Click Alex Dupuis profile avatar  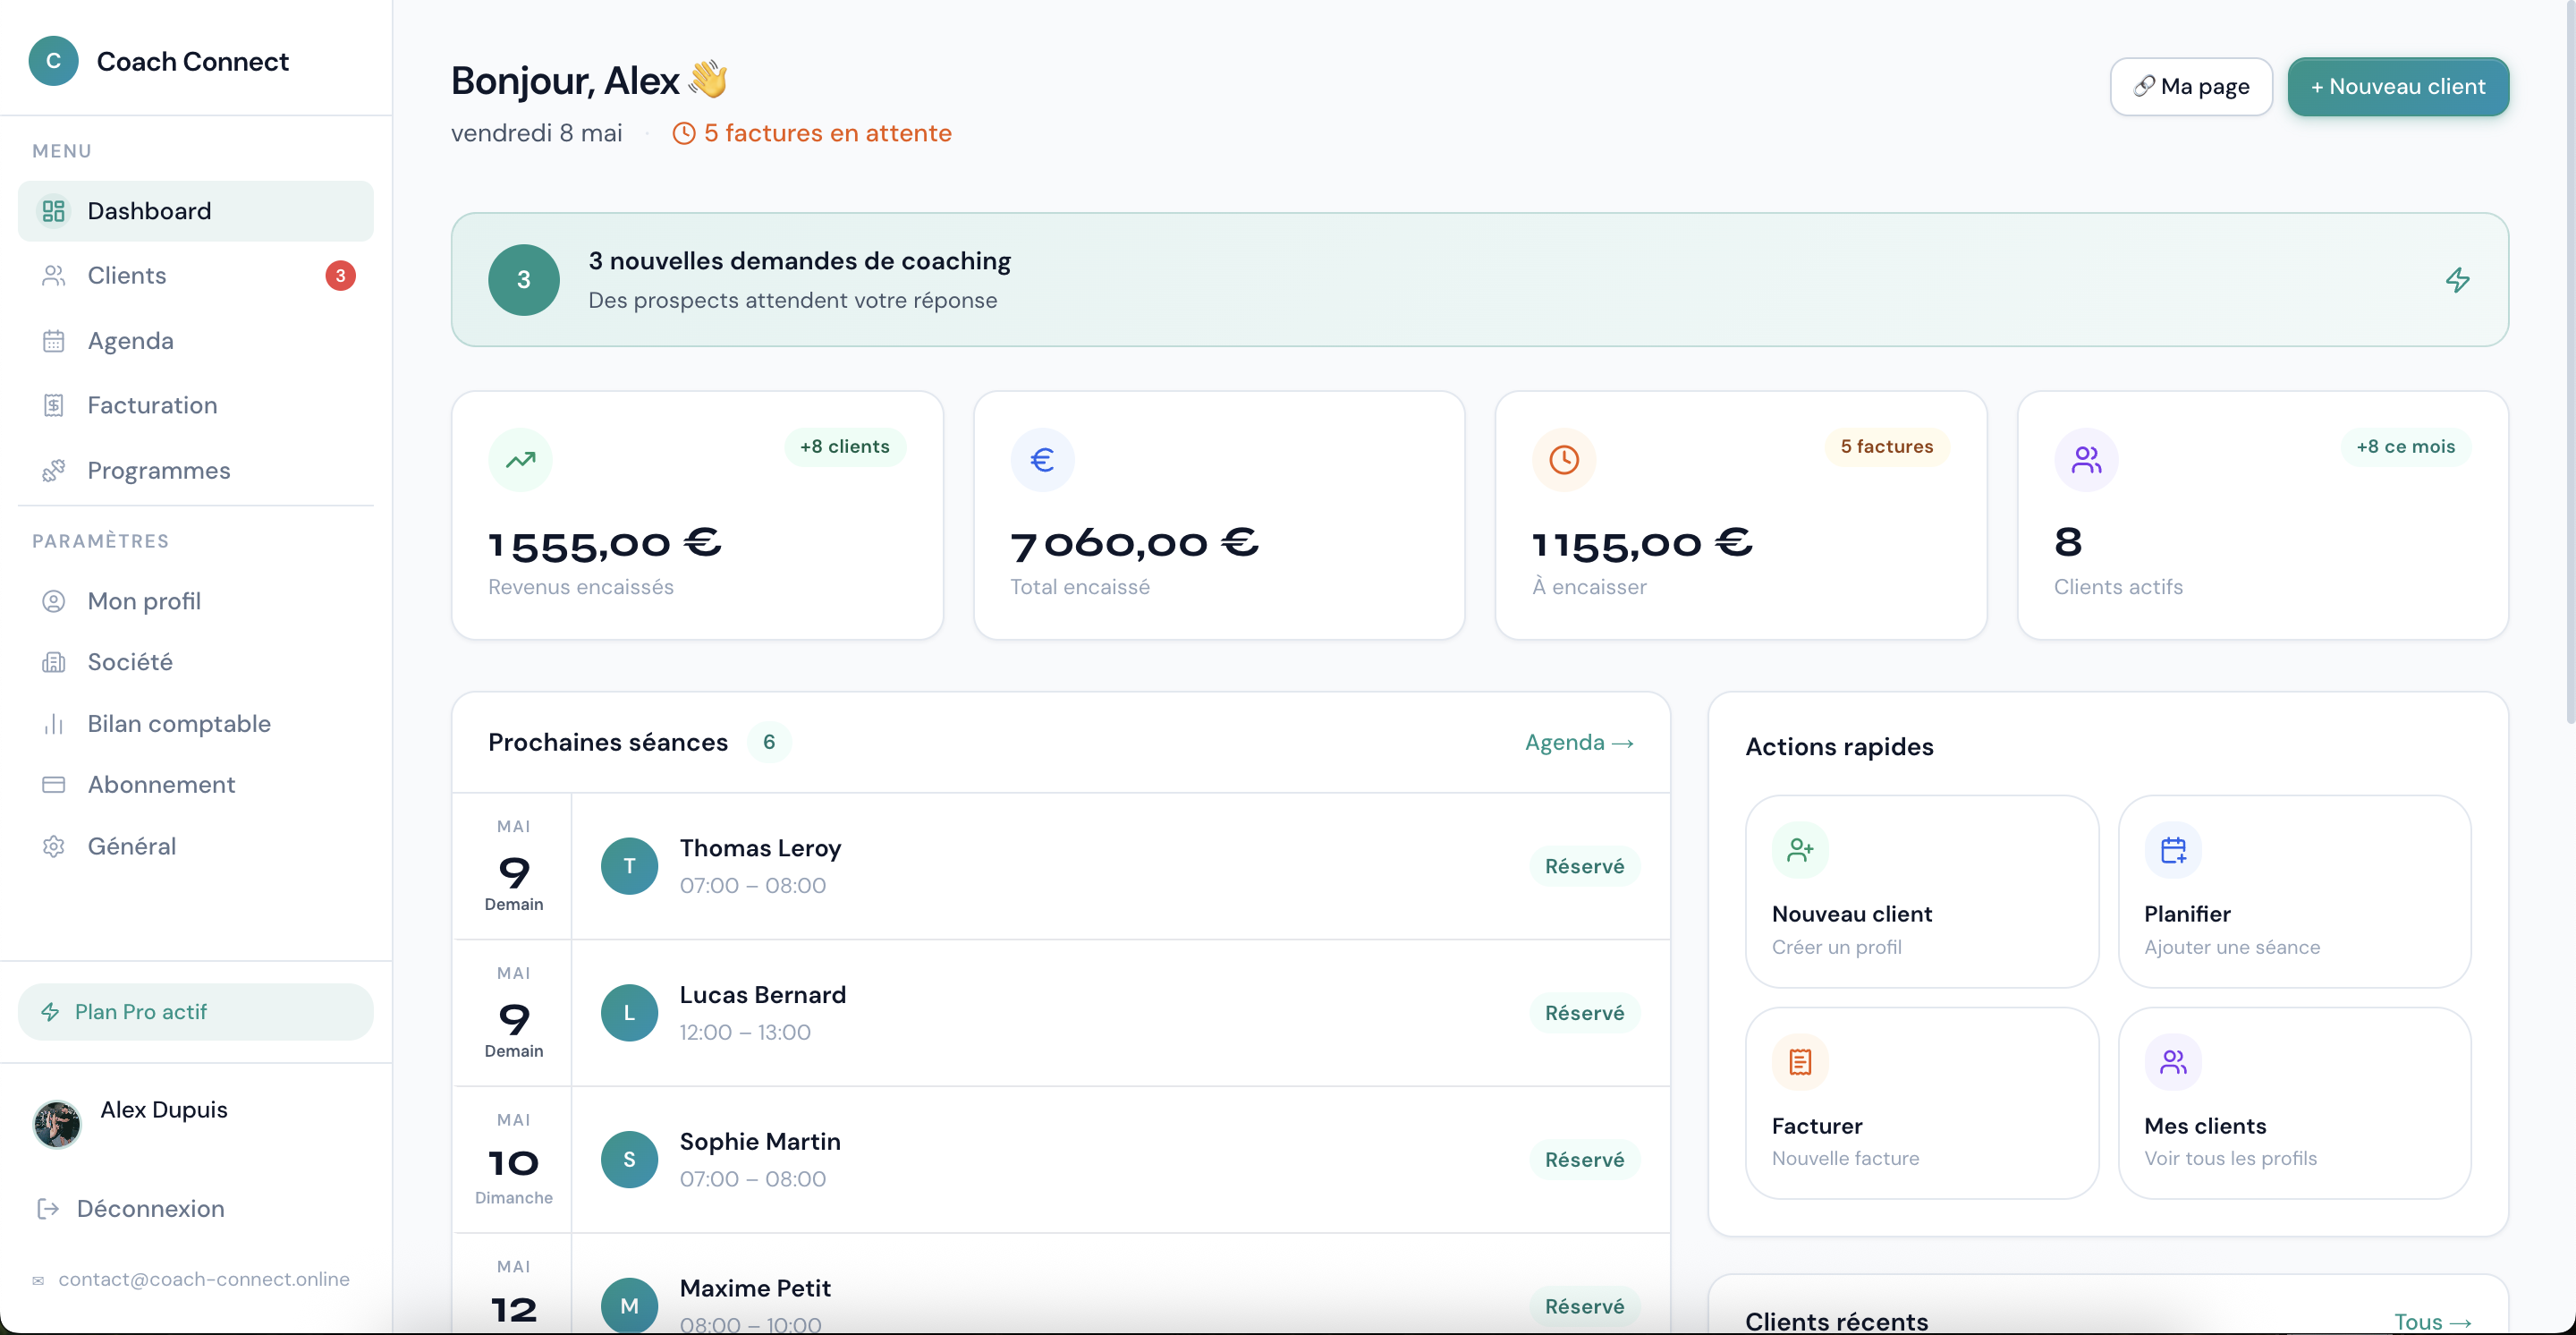click(x=57, y=1125)
